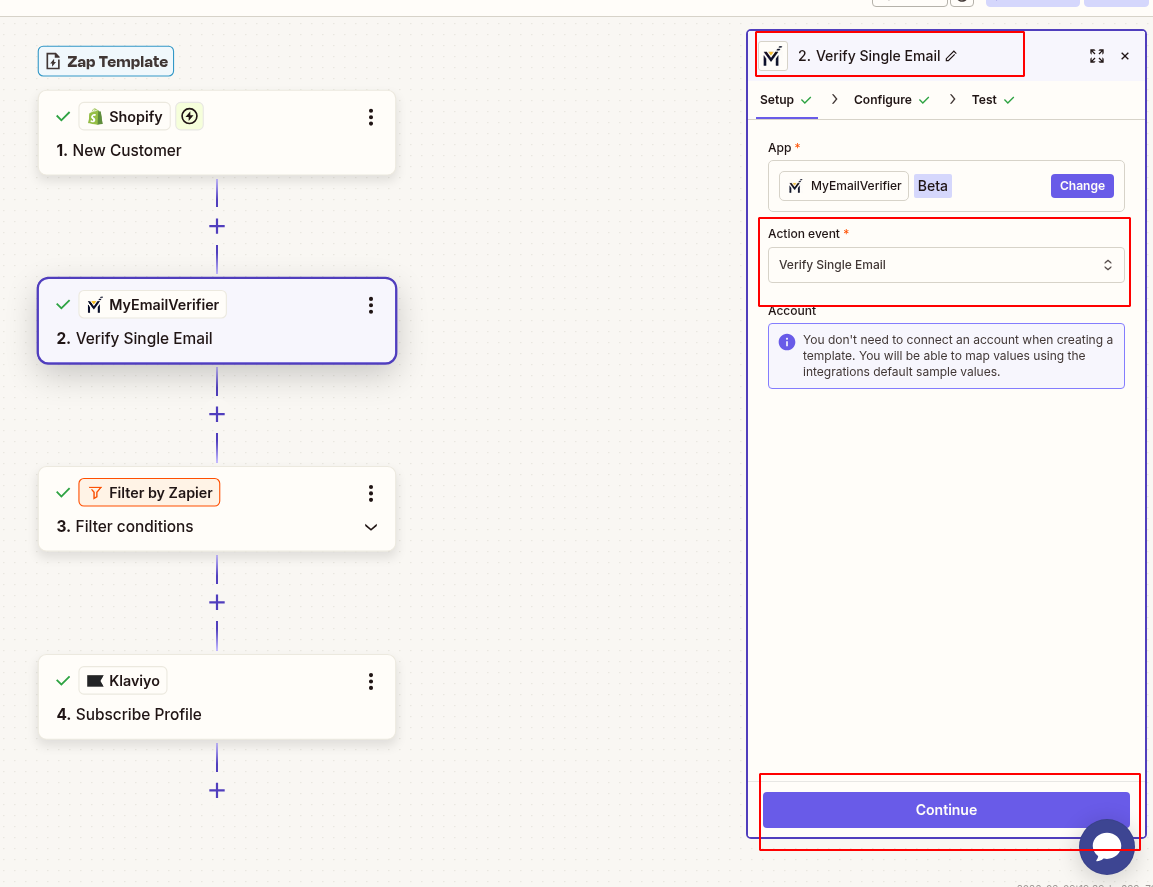Add a step using the plus icon below Klaviyo

217,790
